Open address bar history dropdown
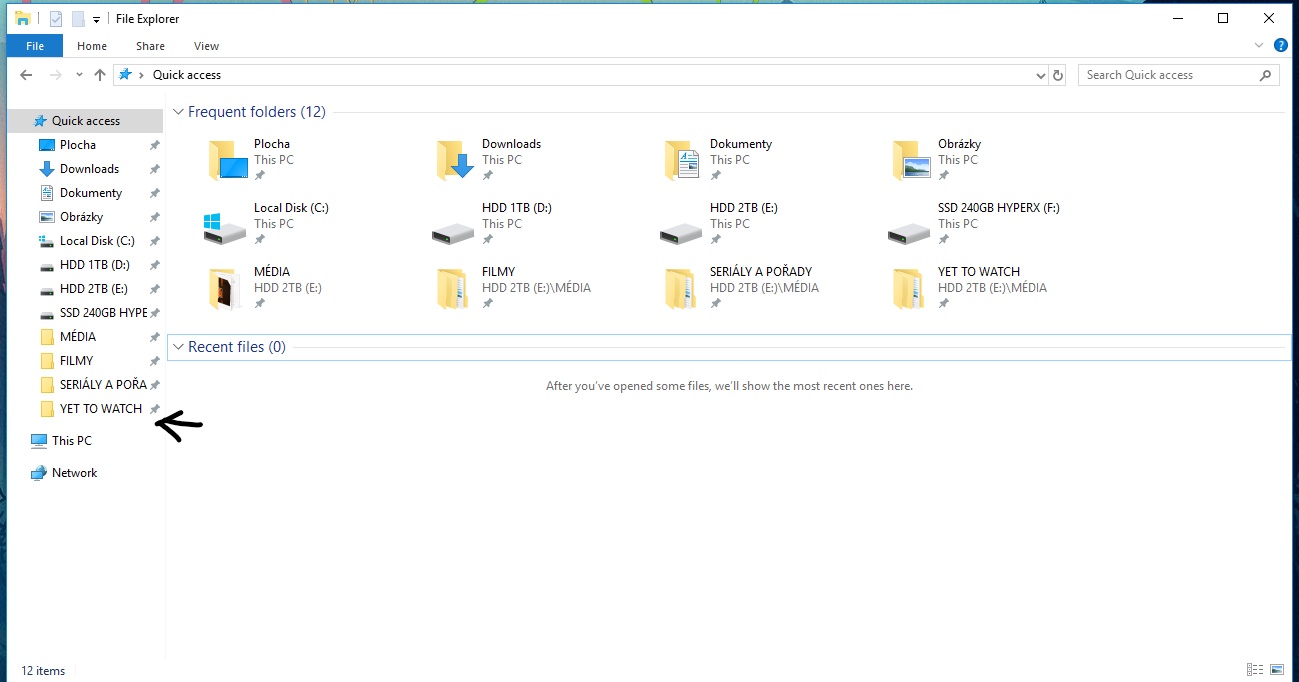This screenshot has height=682, width=1299. tap(1040, 75)
